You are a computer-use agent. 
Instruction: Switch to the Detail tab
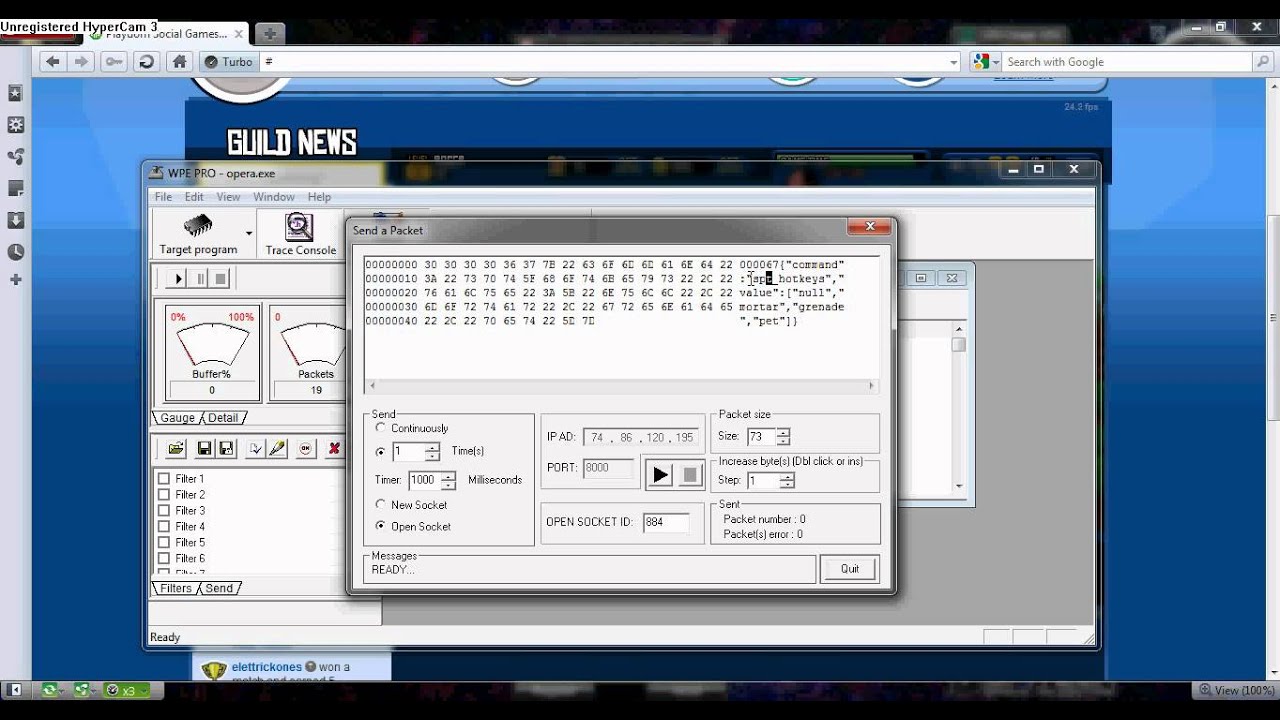point(223,418)
